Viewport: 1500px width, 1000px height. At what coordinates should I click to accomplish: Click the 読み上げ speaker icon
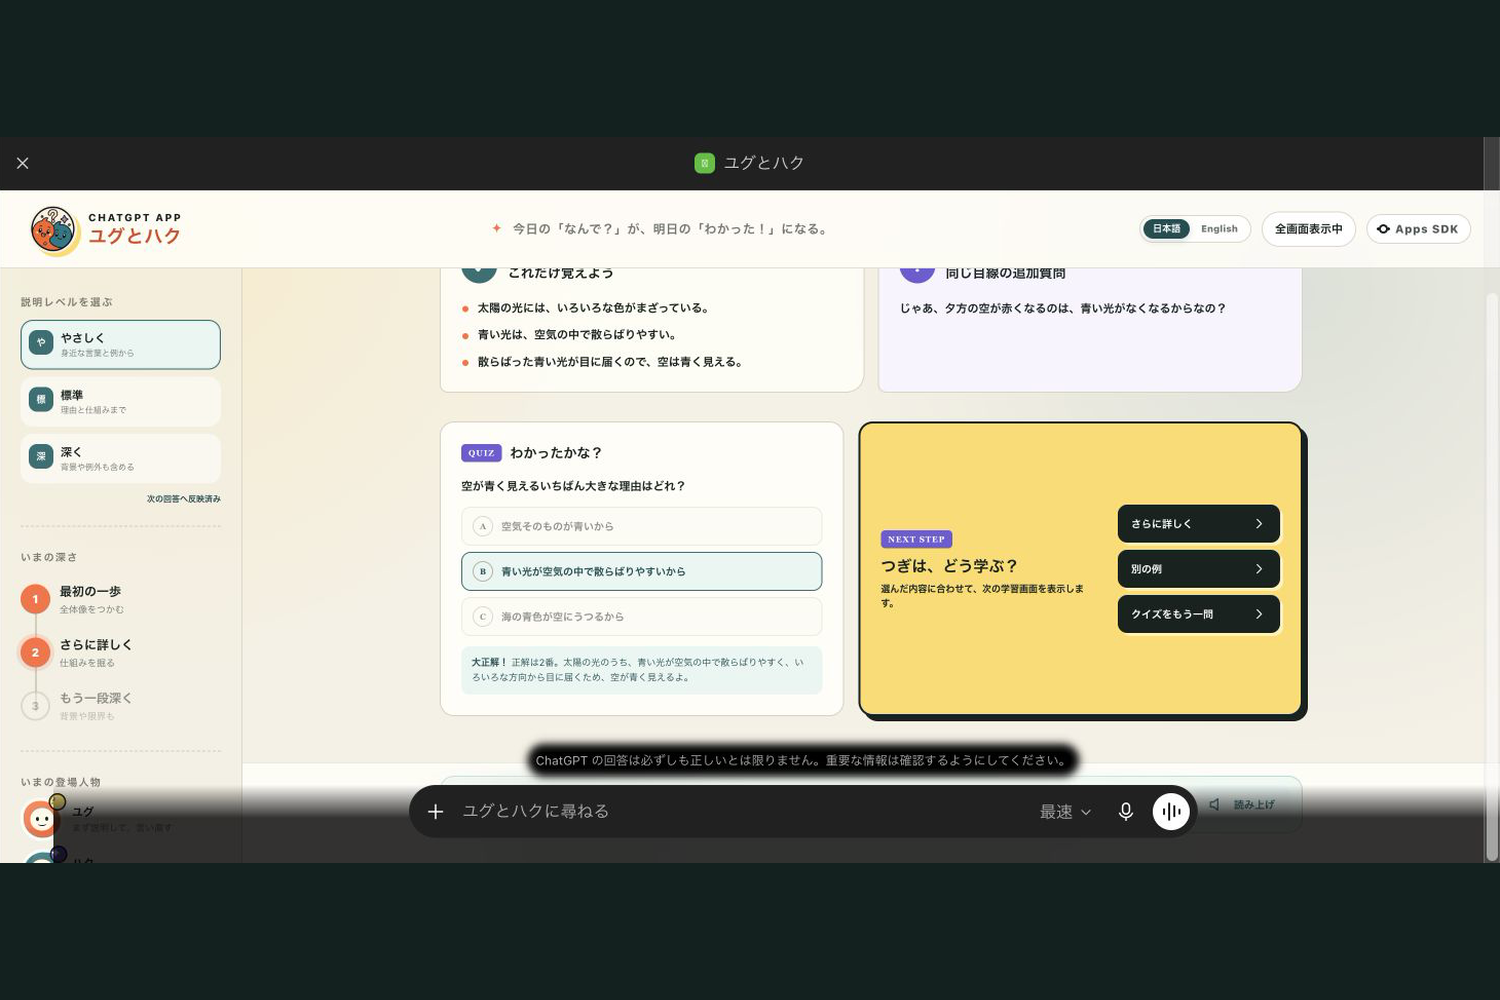click(x=1214, y=805)
